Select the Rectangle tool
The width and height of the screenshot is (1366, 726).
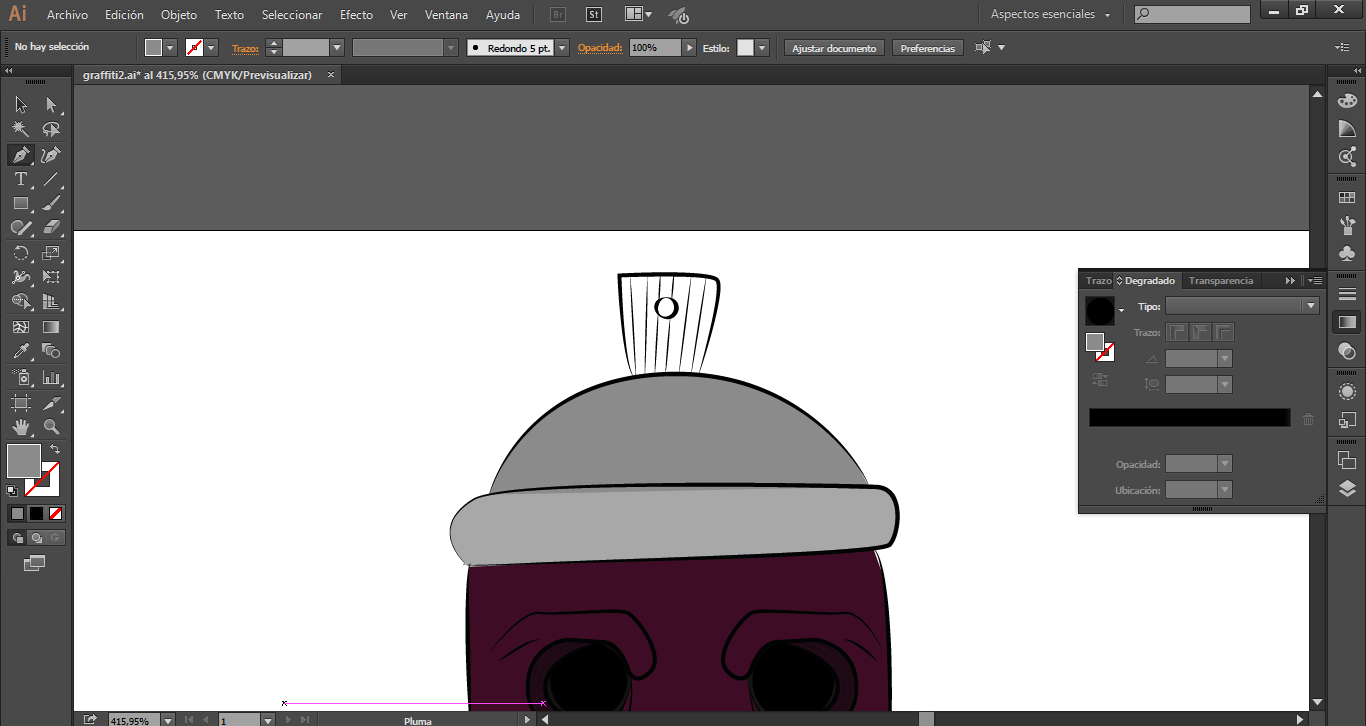point(20,204)
